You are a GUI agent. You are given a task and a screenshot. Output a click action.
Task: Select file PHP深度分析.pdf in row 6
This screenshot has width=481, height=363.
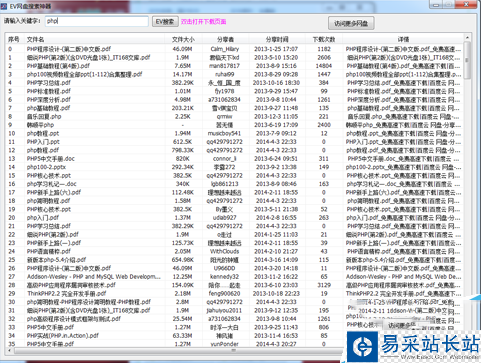pyautogui.click(x=49, y=100)
